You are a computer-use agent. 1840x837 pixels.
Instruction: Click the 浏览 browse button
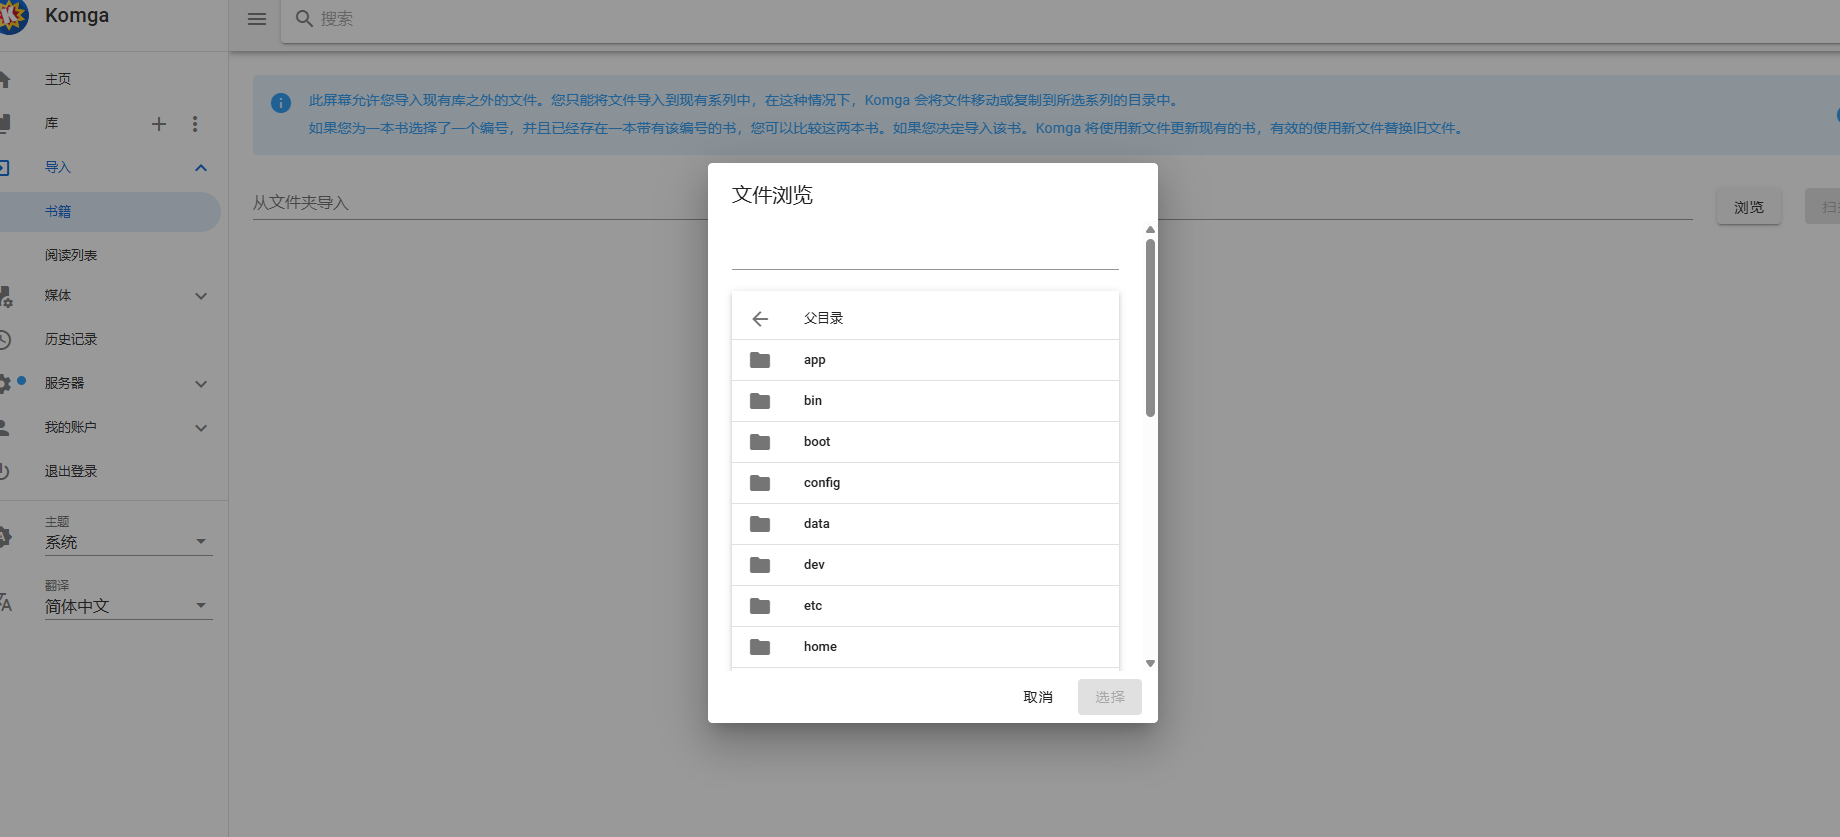click(x=1748, y=207)
